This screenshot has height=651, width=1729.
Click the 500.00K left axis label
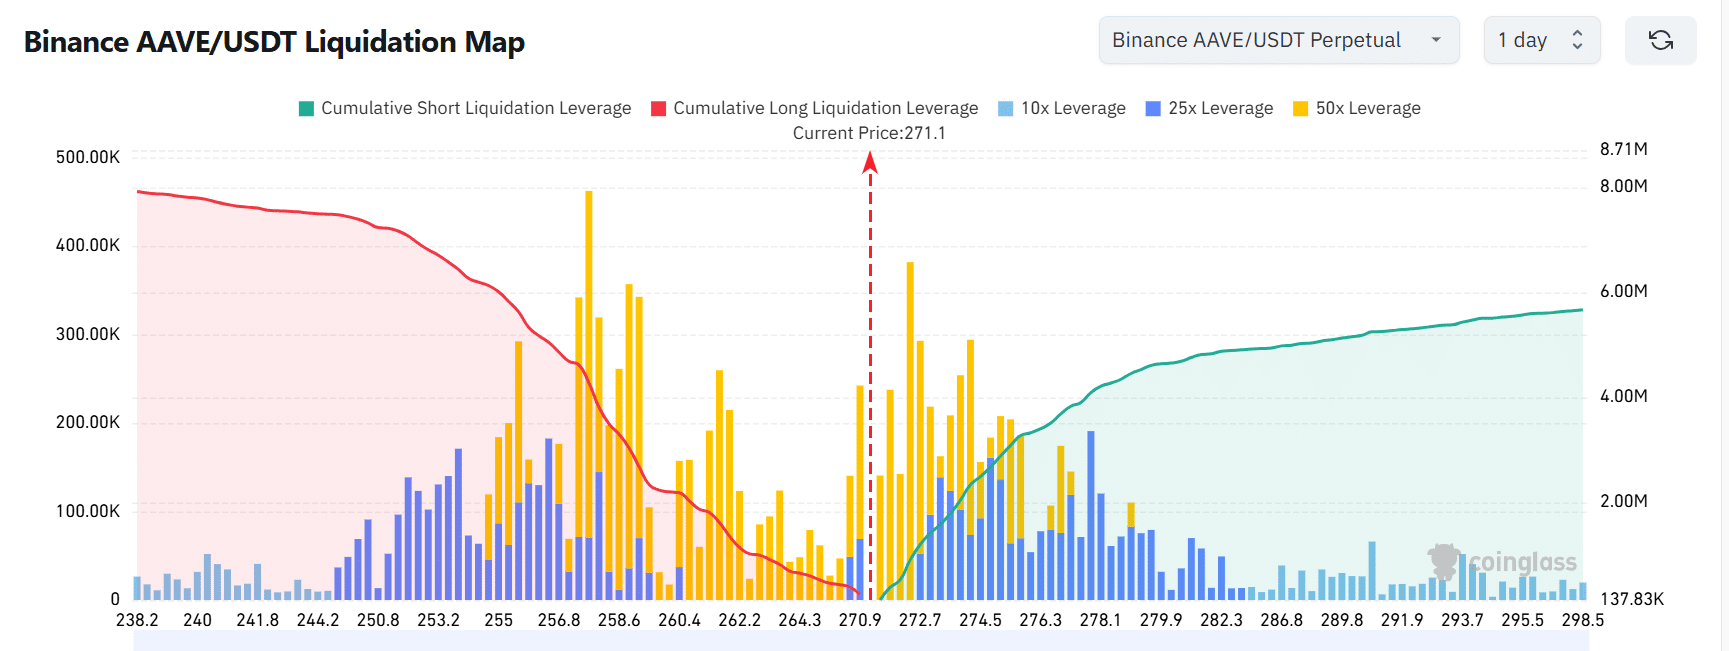pyautogui.click(x=88, y=157)
